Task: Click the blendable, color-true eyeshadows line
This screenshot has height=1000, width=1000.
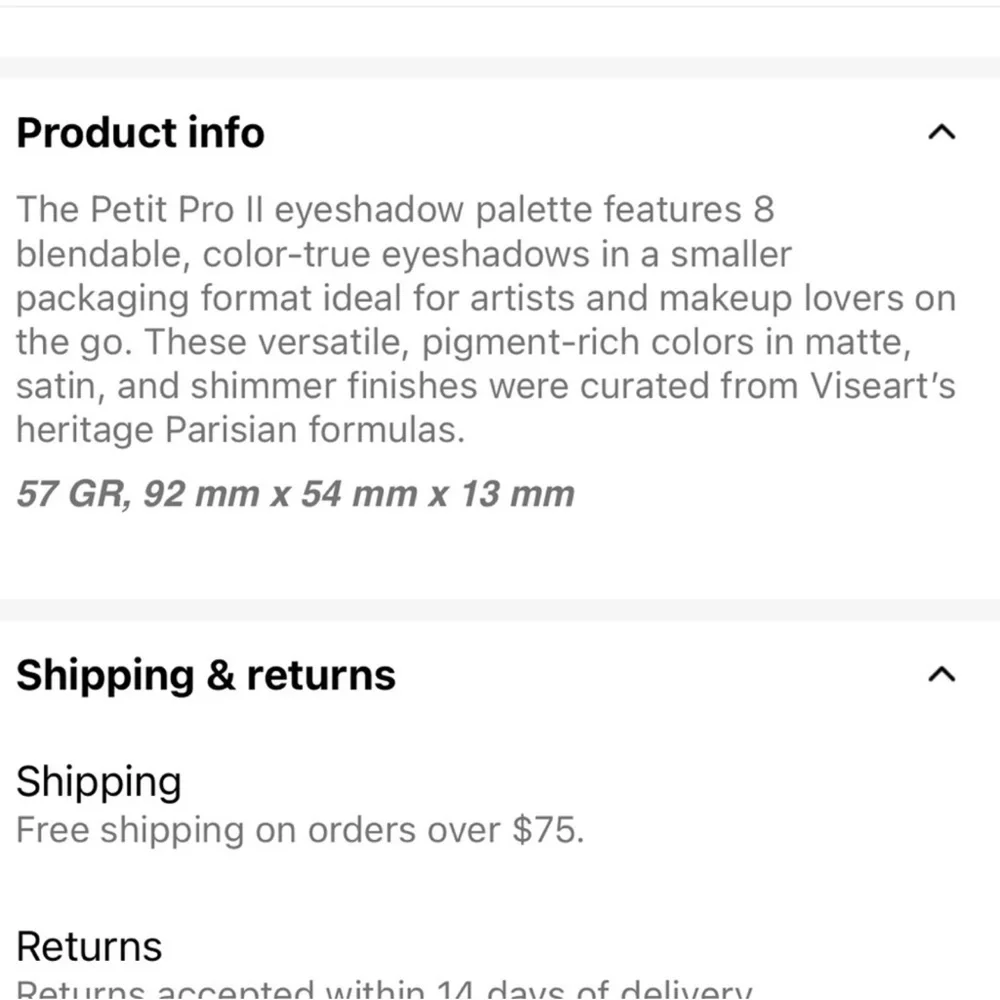Action: [403, 254]
